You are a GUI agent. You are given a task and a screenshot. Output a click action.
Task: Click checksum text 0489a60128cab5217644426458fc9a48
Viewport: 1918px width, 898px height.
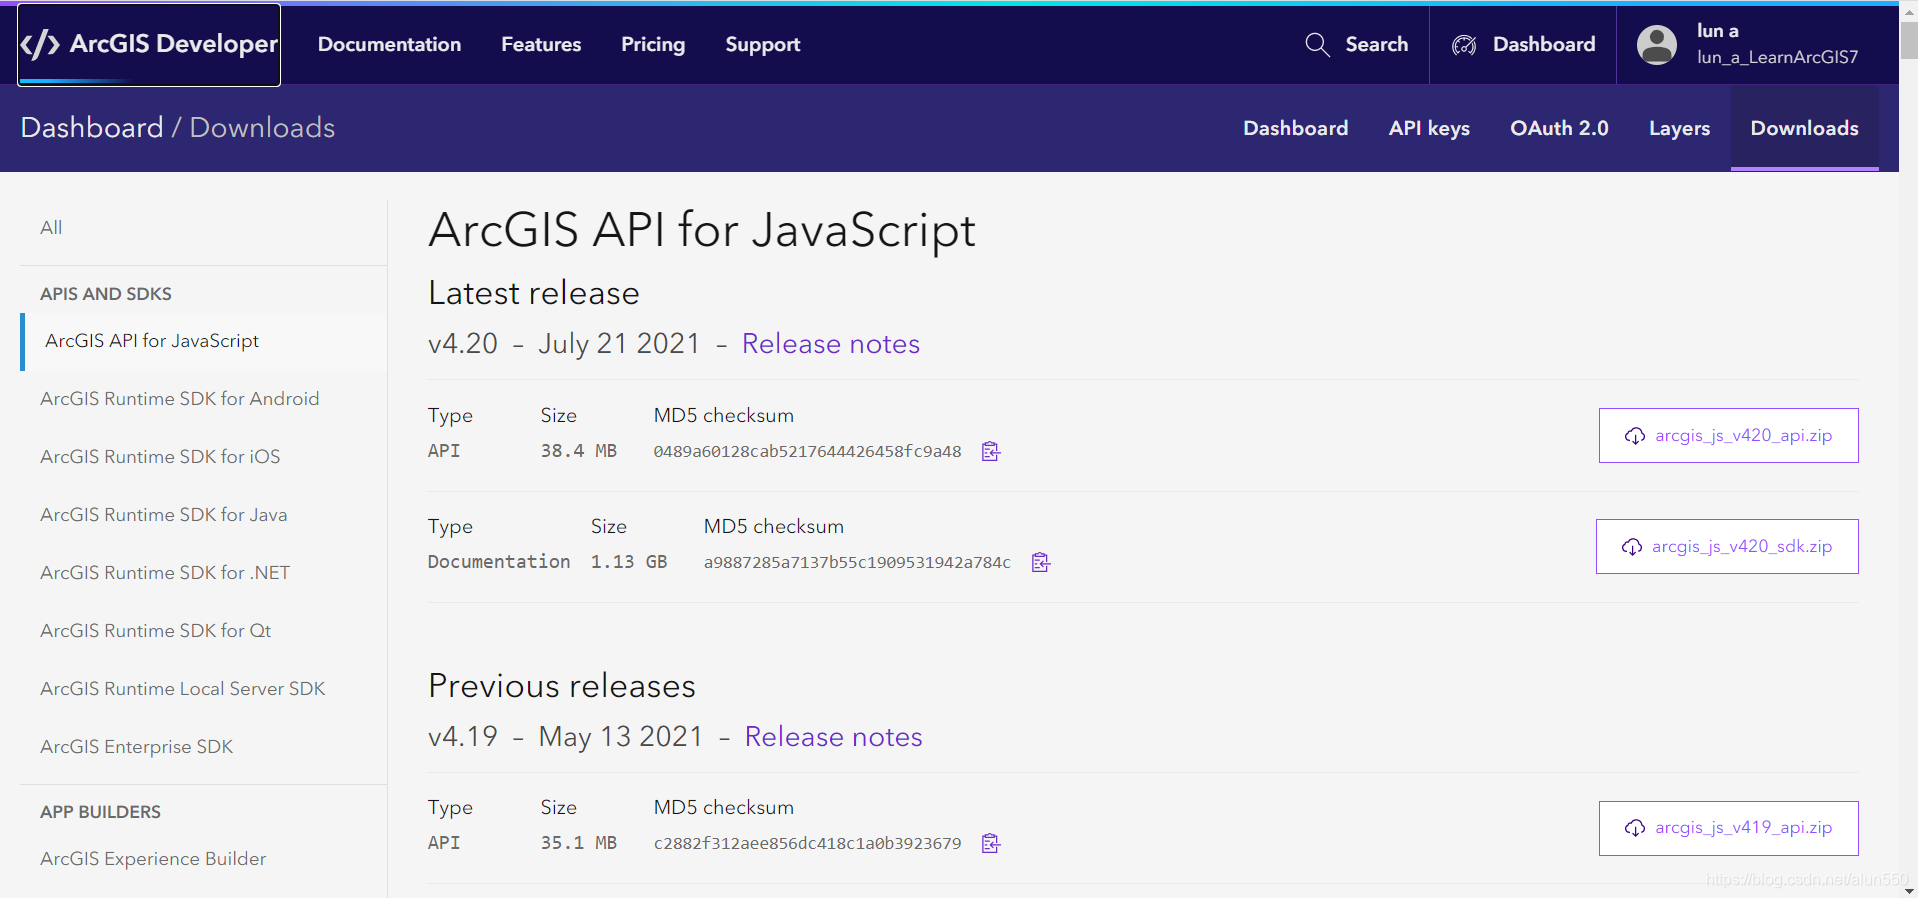(807, 452)
